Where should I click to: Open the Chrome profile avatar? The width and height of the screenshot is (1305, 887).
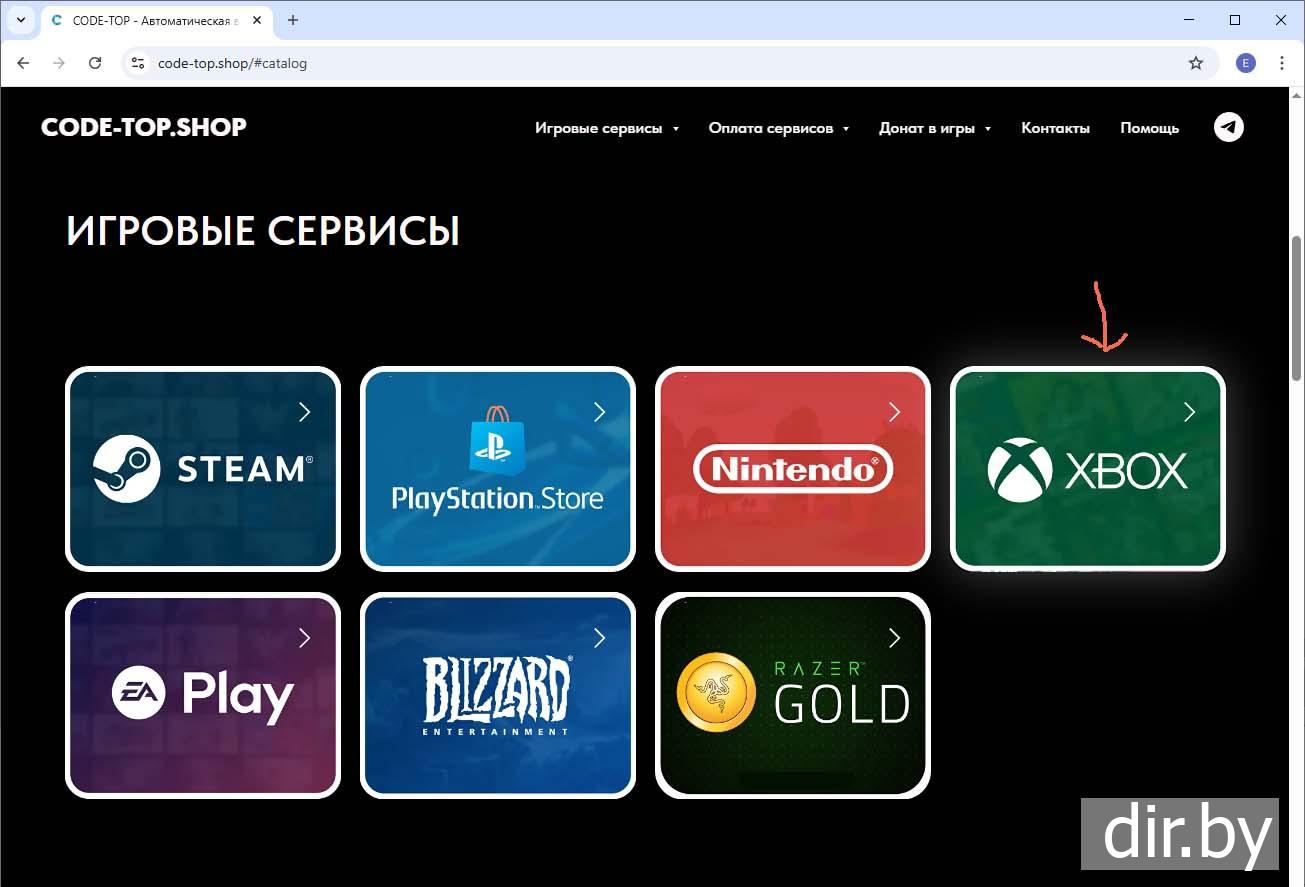[x=1245, y=63]
